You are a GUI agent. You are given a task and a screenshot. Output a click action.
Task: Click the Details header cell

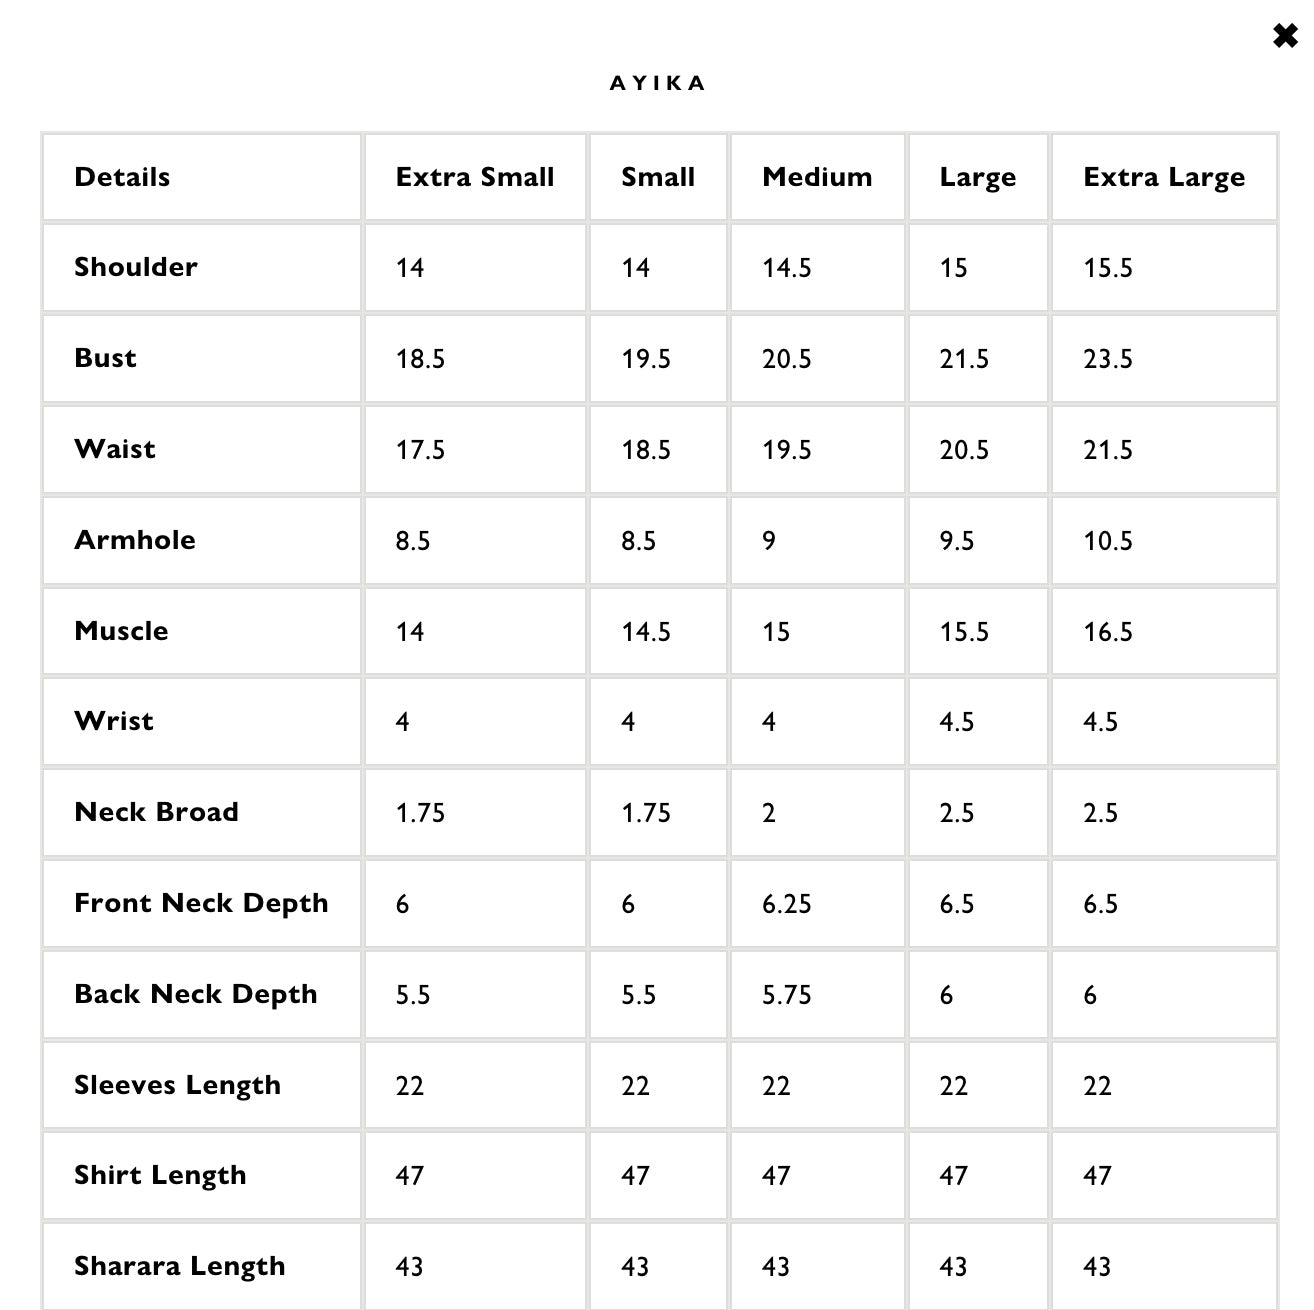(122, 177)
